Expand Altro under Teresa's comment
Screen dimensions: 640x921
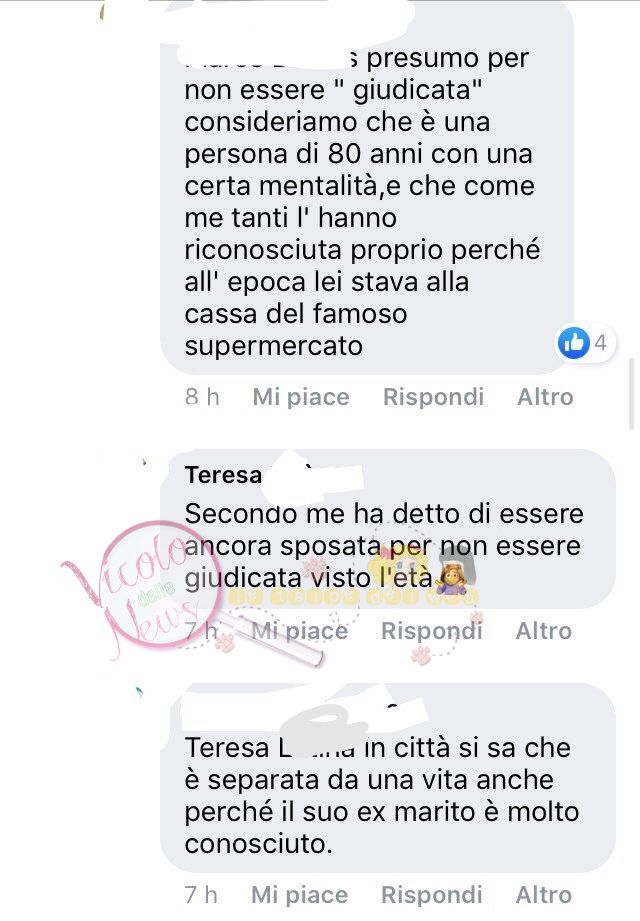(x=543, y=631)
